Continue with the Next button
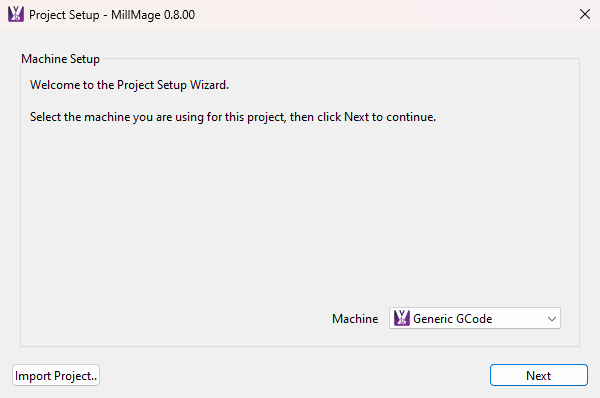Viewport: 600px width, 398px height. [x=539, y=375]
